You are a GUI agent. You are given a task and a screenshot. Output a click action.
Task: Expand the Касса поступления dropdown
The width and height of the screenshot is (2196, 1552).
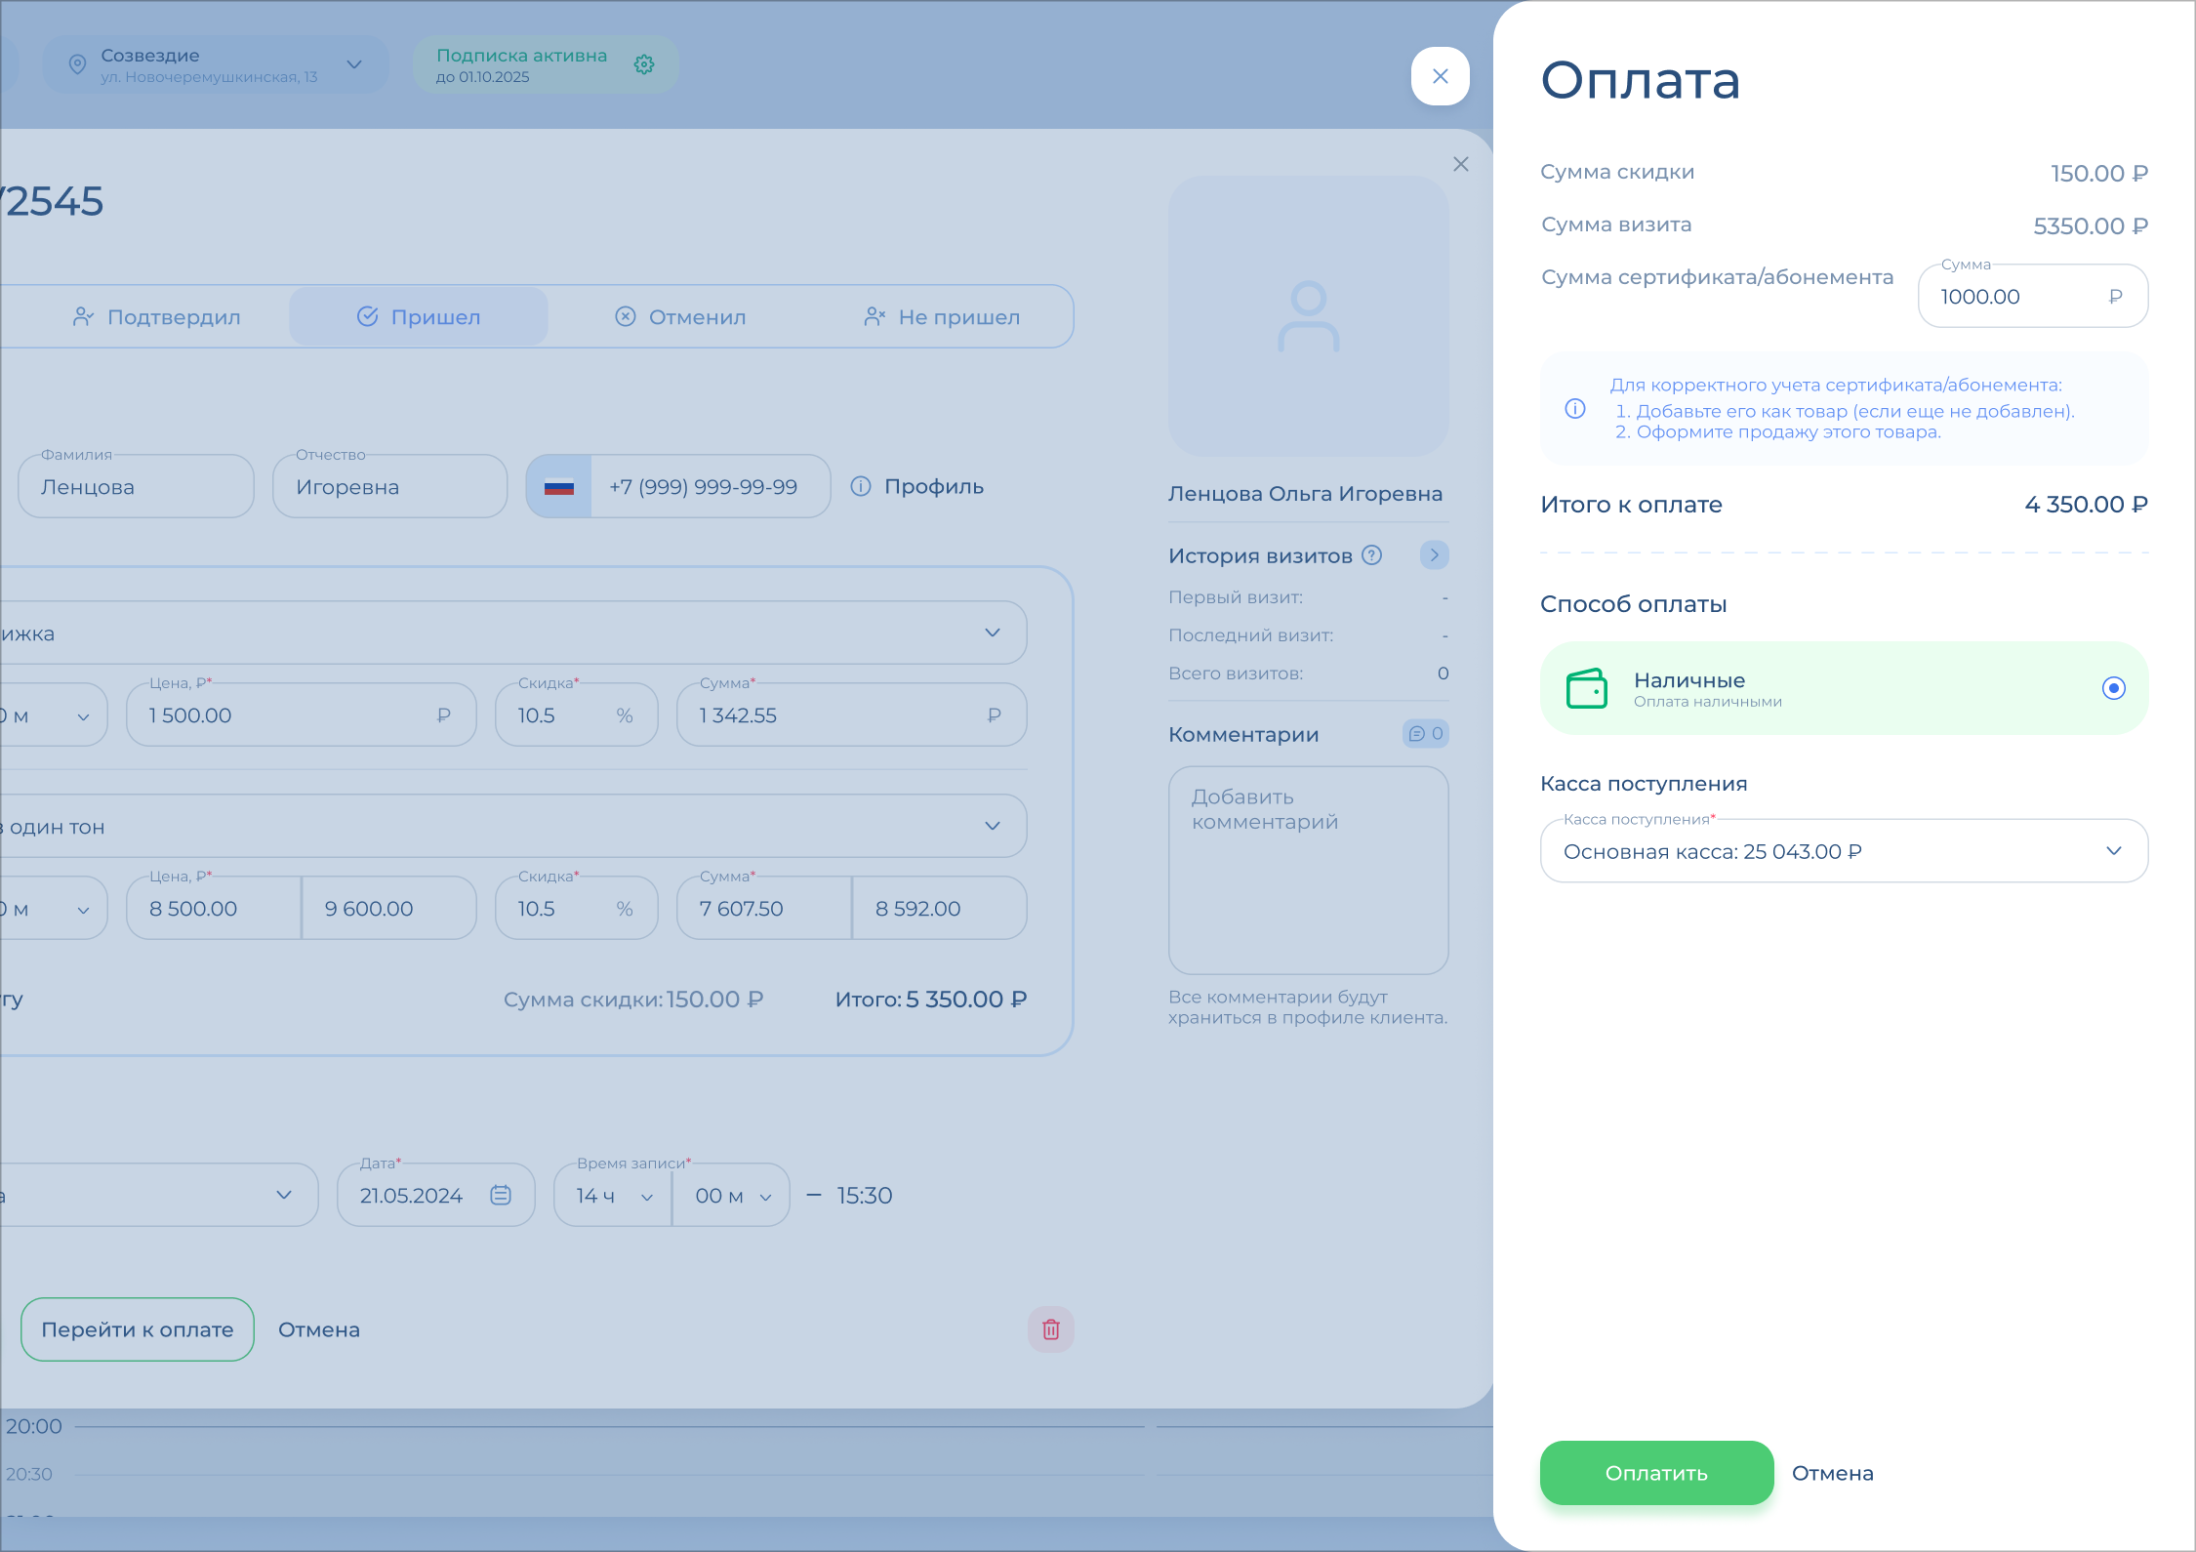click(1843, 851)
